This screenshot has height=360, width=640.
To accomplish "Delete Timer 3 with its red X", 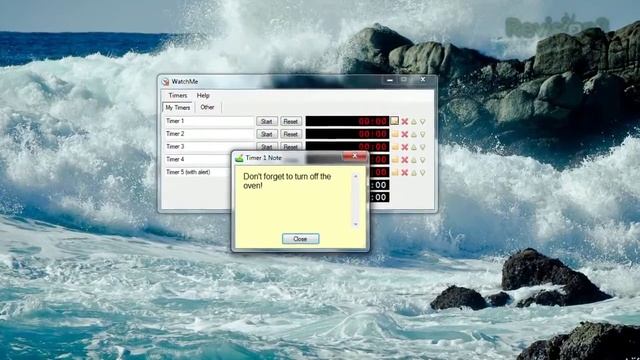I will [x=404, y=147].
